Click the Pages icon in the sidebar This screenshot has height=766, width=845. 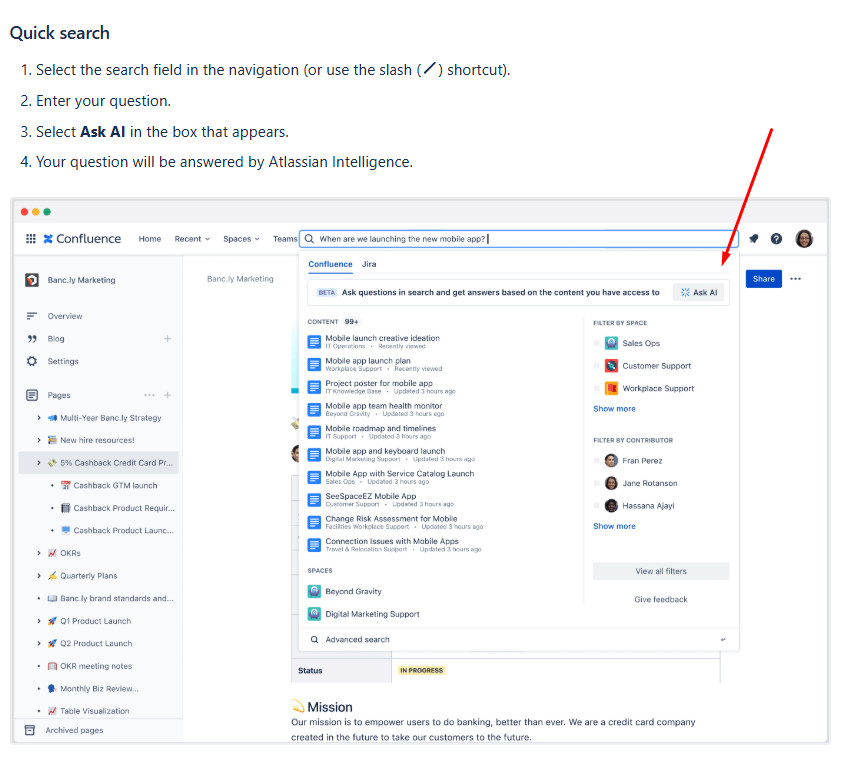(x=32, y=395)
